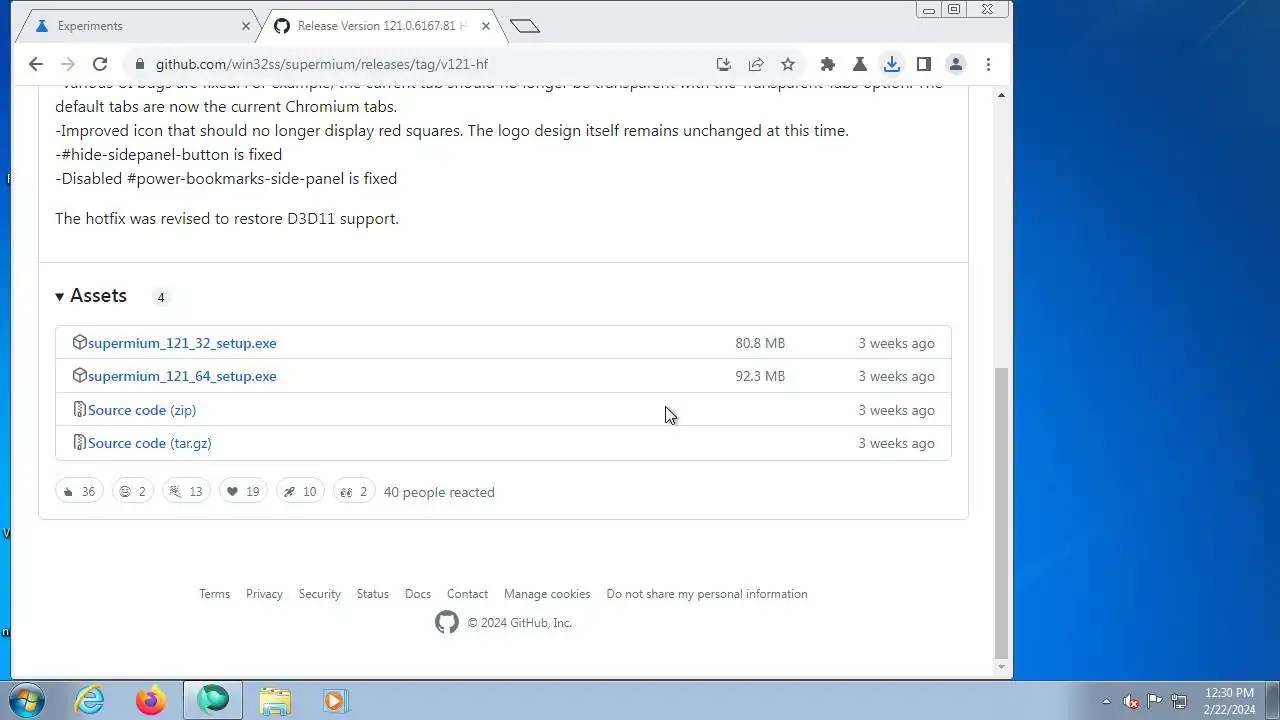
Task: Download Source code (zip)
Action: (142, 410)
